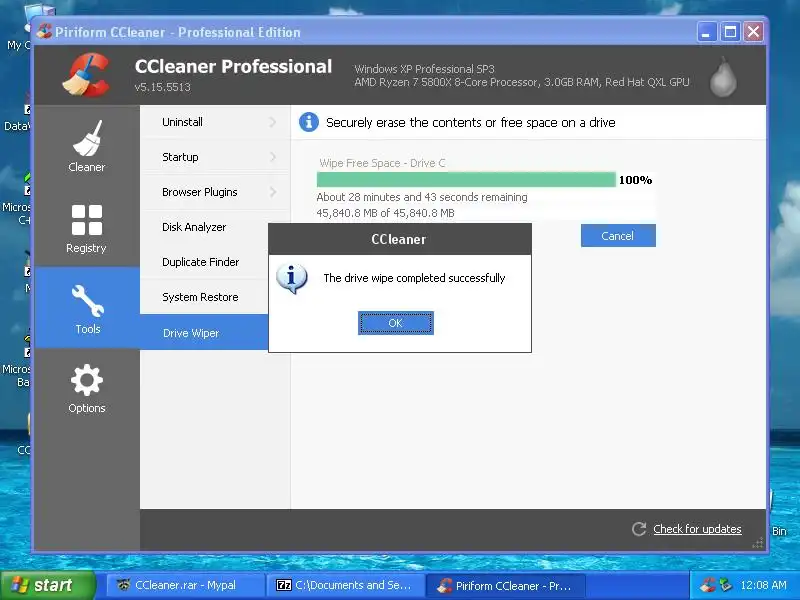This screenshot has height=600, width=800.
Task: Select the Tools wrench icon
Action: click(x=87, y=301)
